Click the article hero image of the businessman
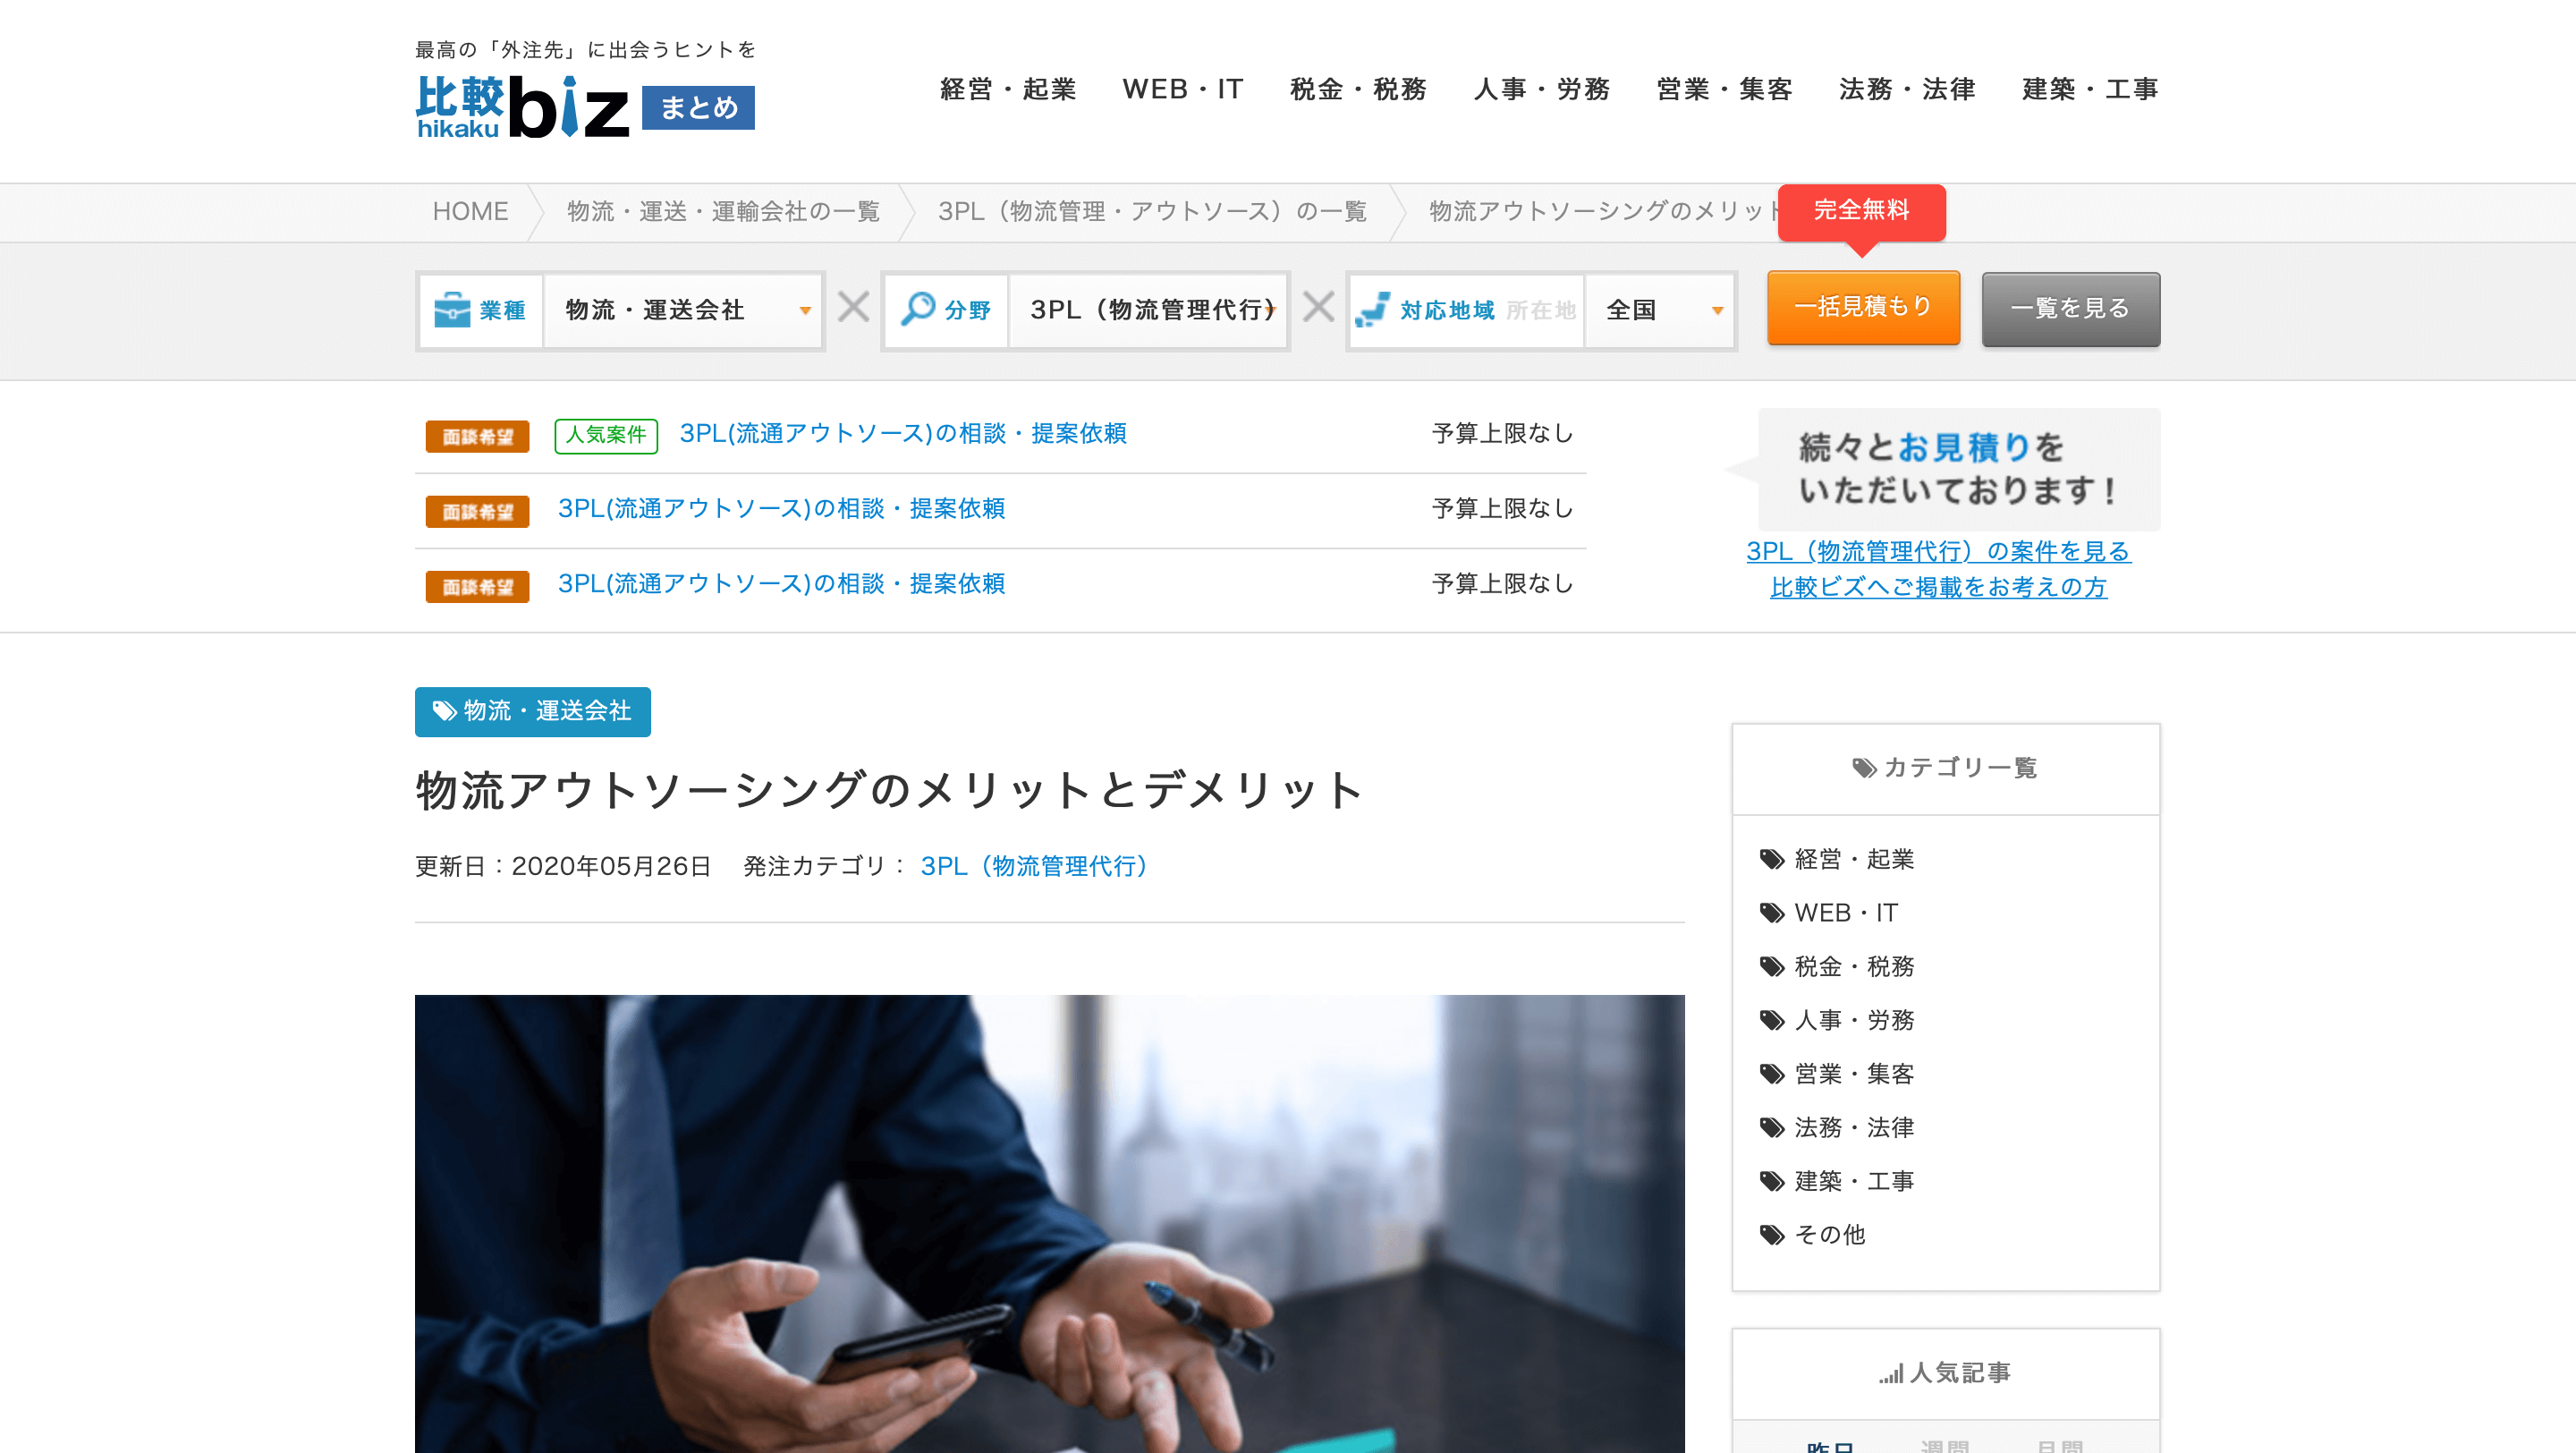This screenshot has width=2576, height=1453. 1049,1222
